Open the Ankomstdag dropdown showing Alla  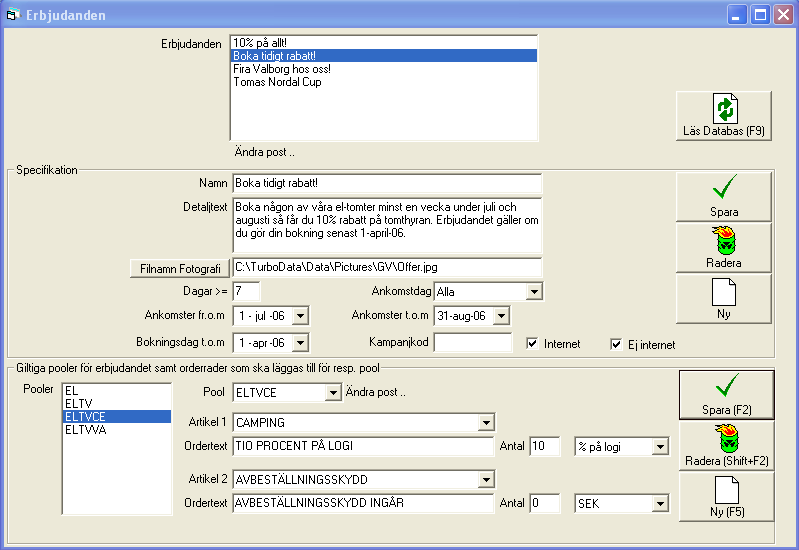click(x=534, y=292)
